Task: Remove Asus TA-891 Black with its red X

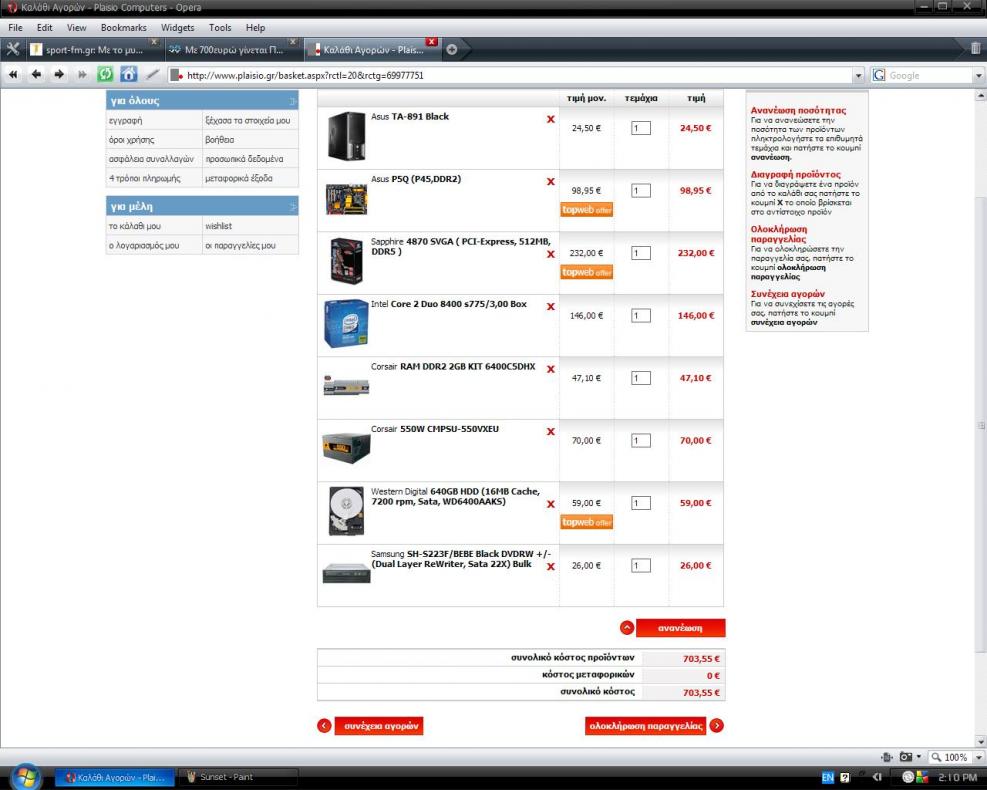Action: 551,119
